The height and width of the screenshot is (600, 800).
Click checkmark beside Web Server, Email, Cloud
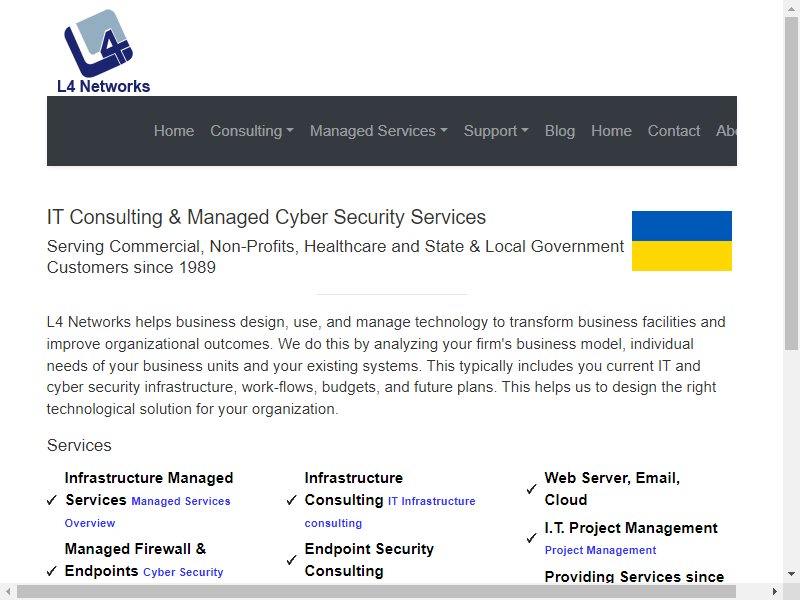pos(531,489)
